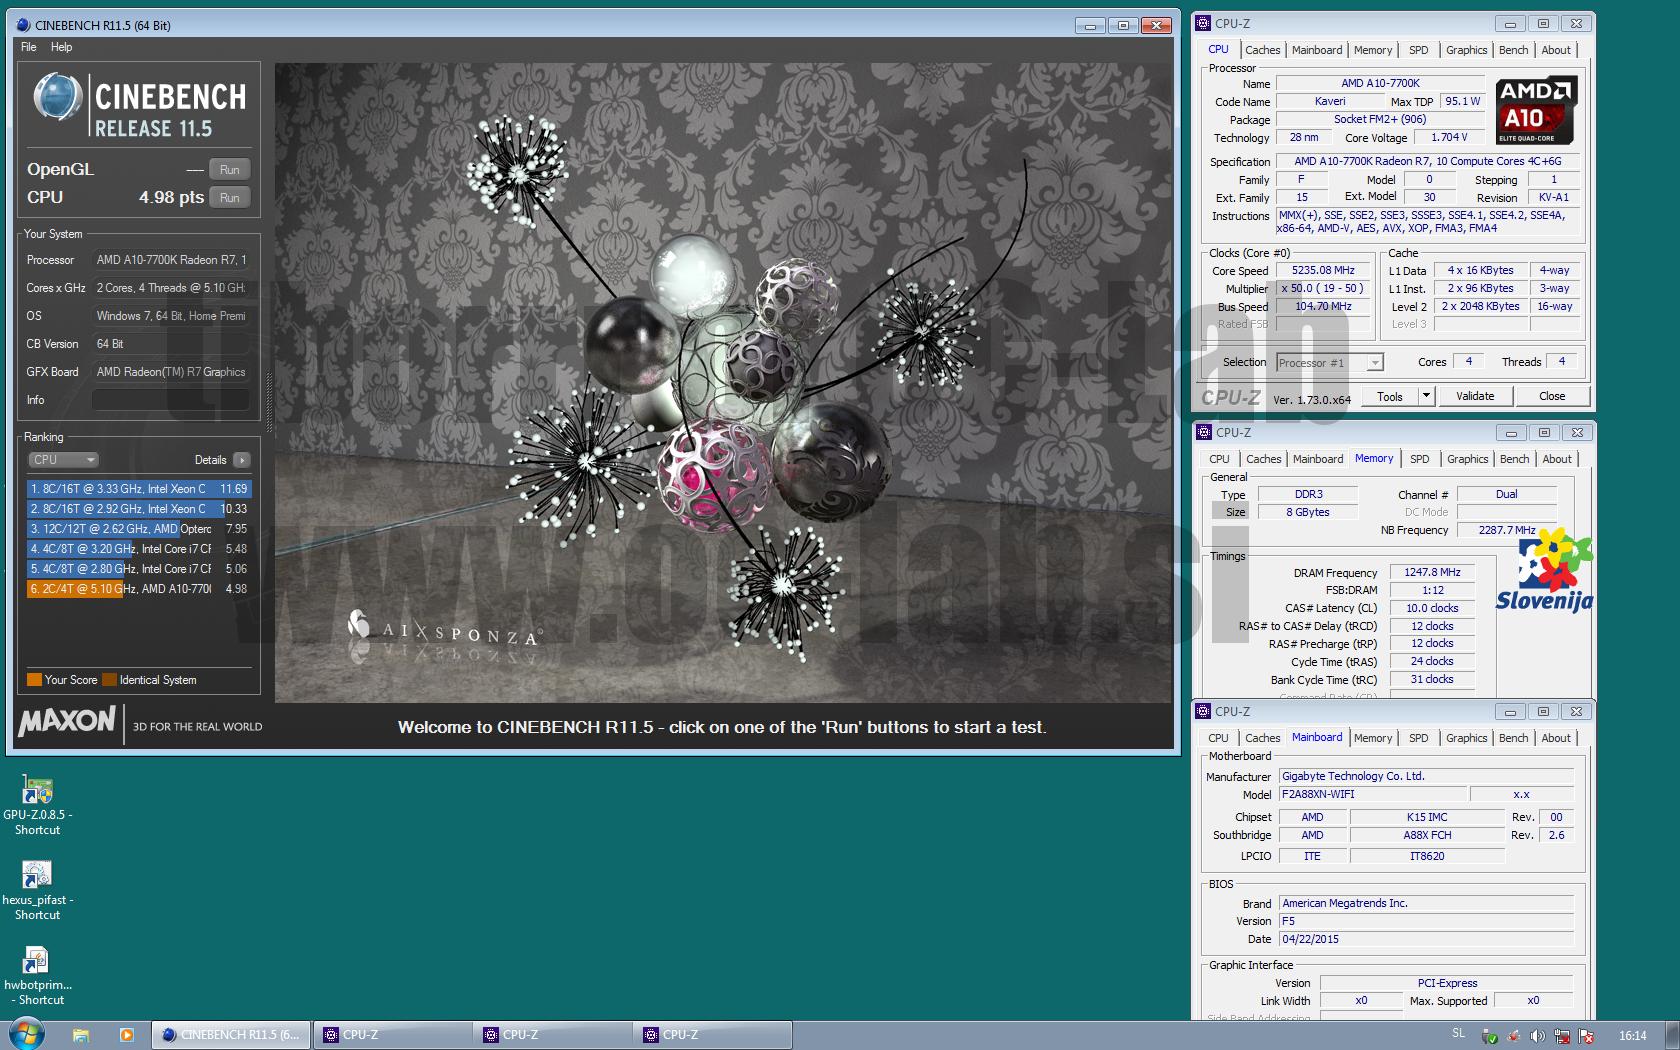Viewport: 1680px width, 1050px height.
Task: Select ranking row 5 Core i7 5.06
Action: (139, 569)
